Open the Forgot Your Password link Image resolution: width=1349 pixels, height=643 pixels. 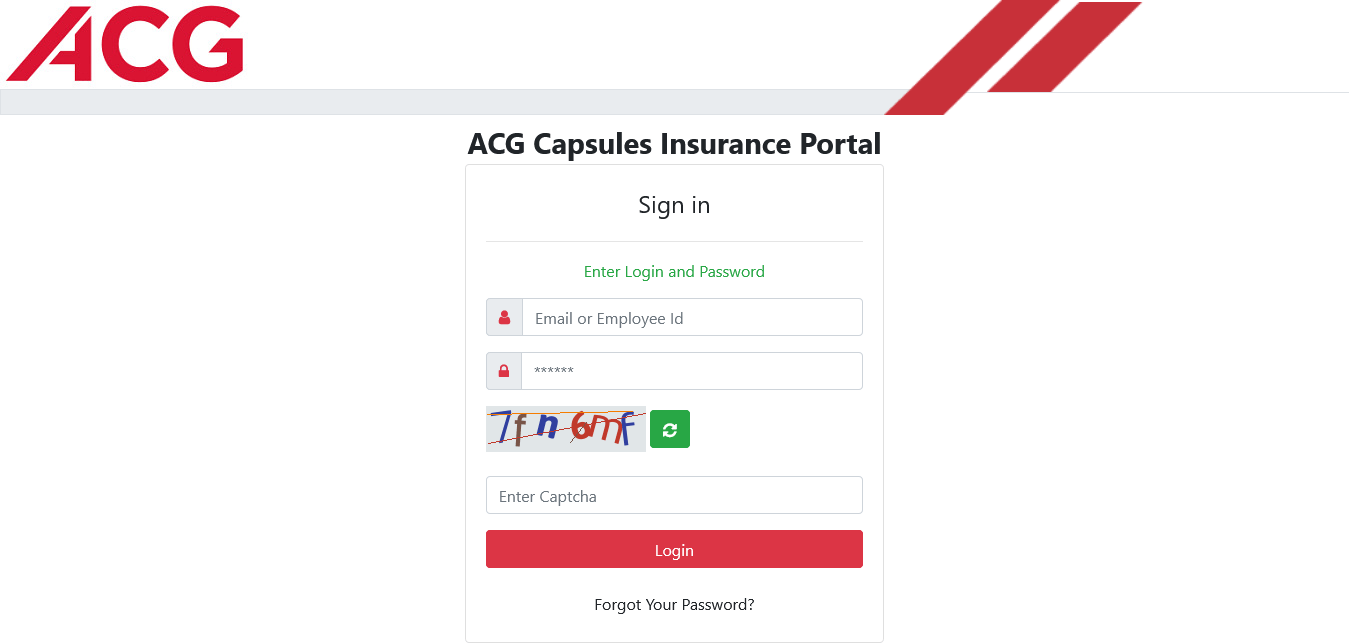pyautogui.click(x=674, y=605)
